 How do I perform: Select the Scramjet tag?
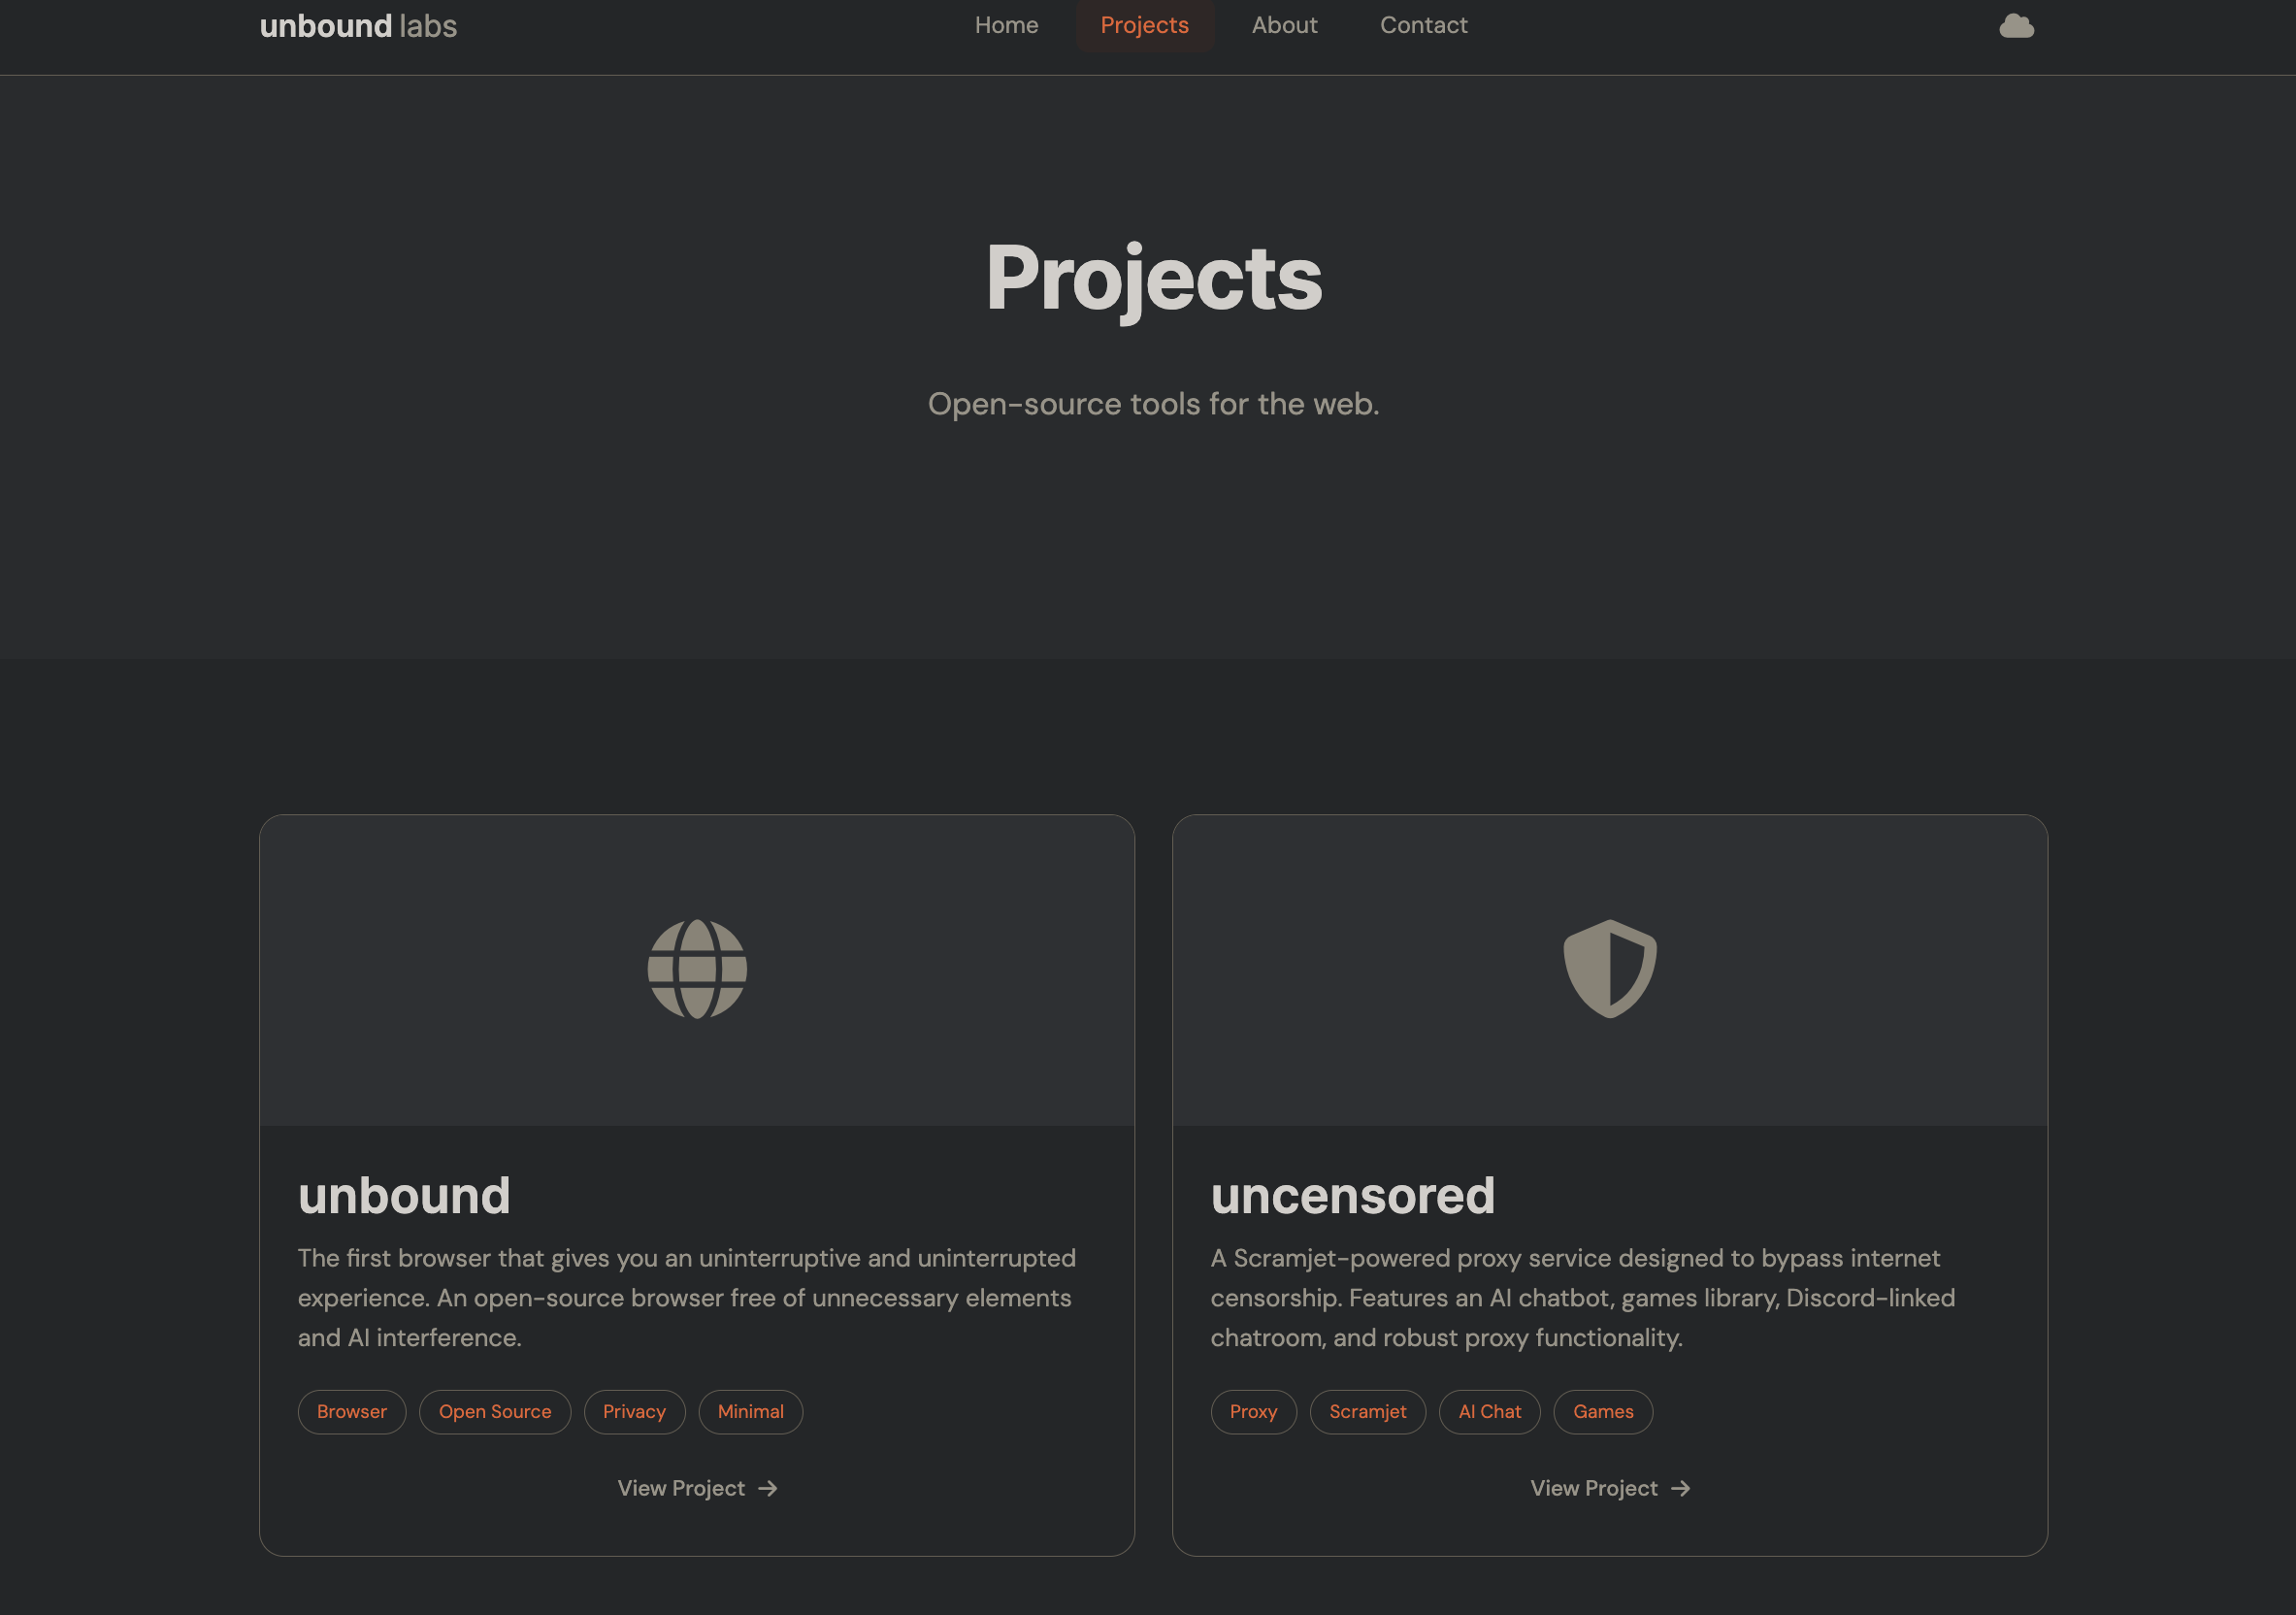pos(1367,1411)
